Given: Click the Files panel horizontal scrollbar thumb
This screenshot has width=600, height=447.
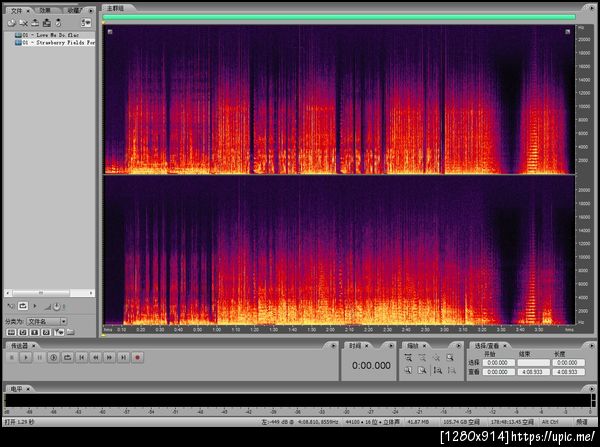Looking at the screenshot, I should coord(41,293).
